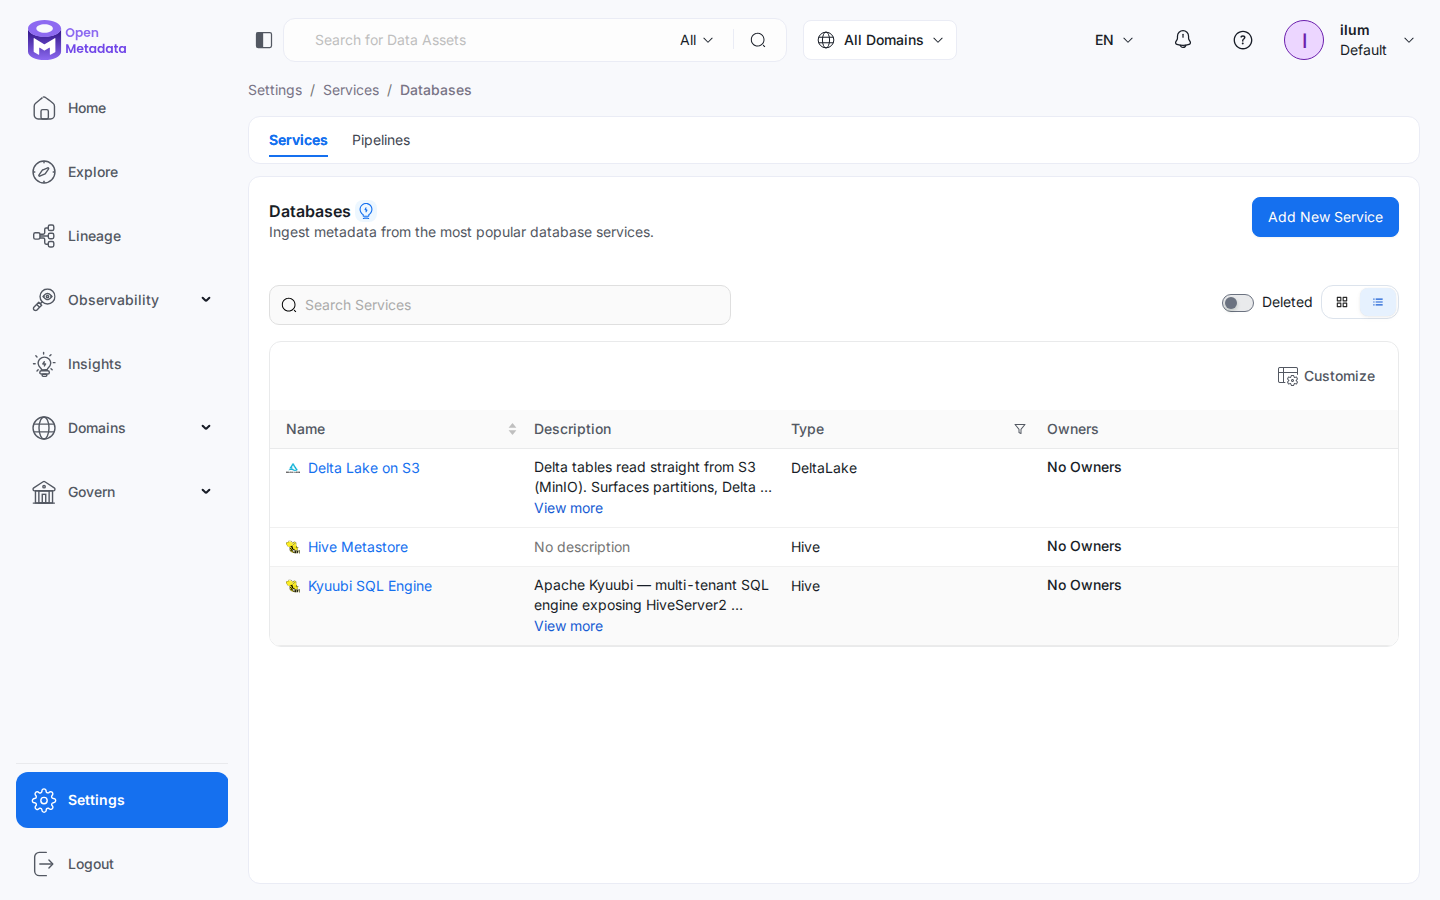Click Settings in the breadcrumb

click(275, 90)
